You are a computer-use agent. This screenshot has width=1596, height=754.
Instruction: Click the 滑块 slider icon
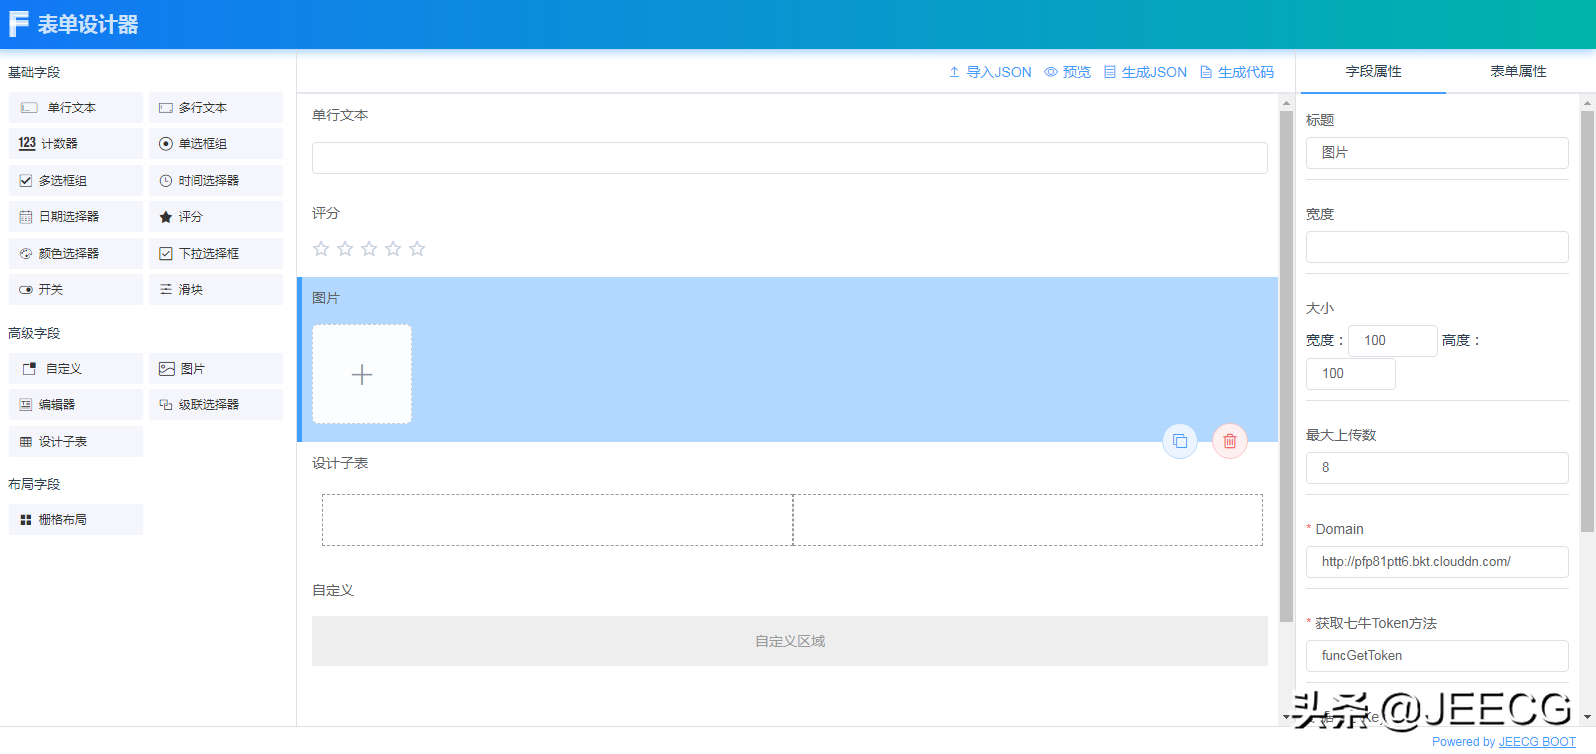tap(166, 290)
